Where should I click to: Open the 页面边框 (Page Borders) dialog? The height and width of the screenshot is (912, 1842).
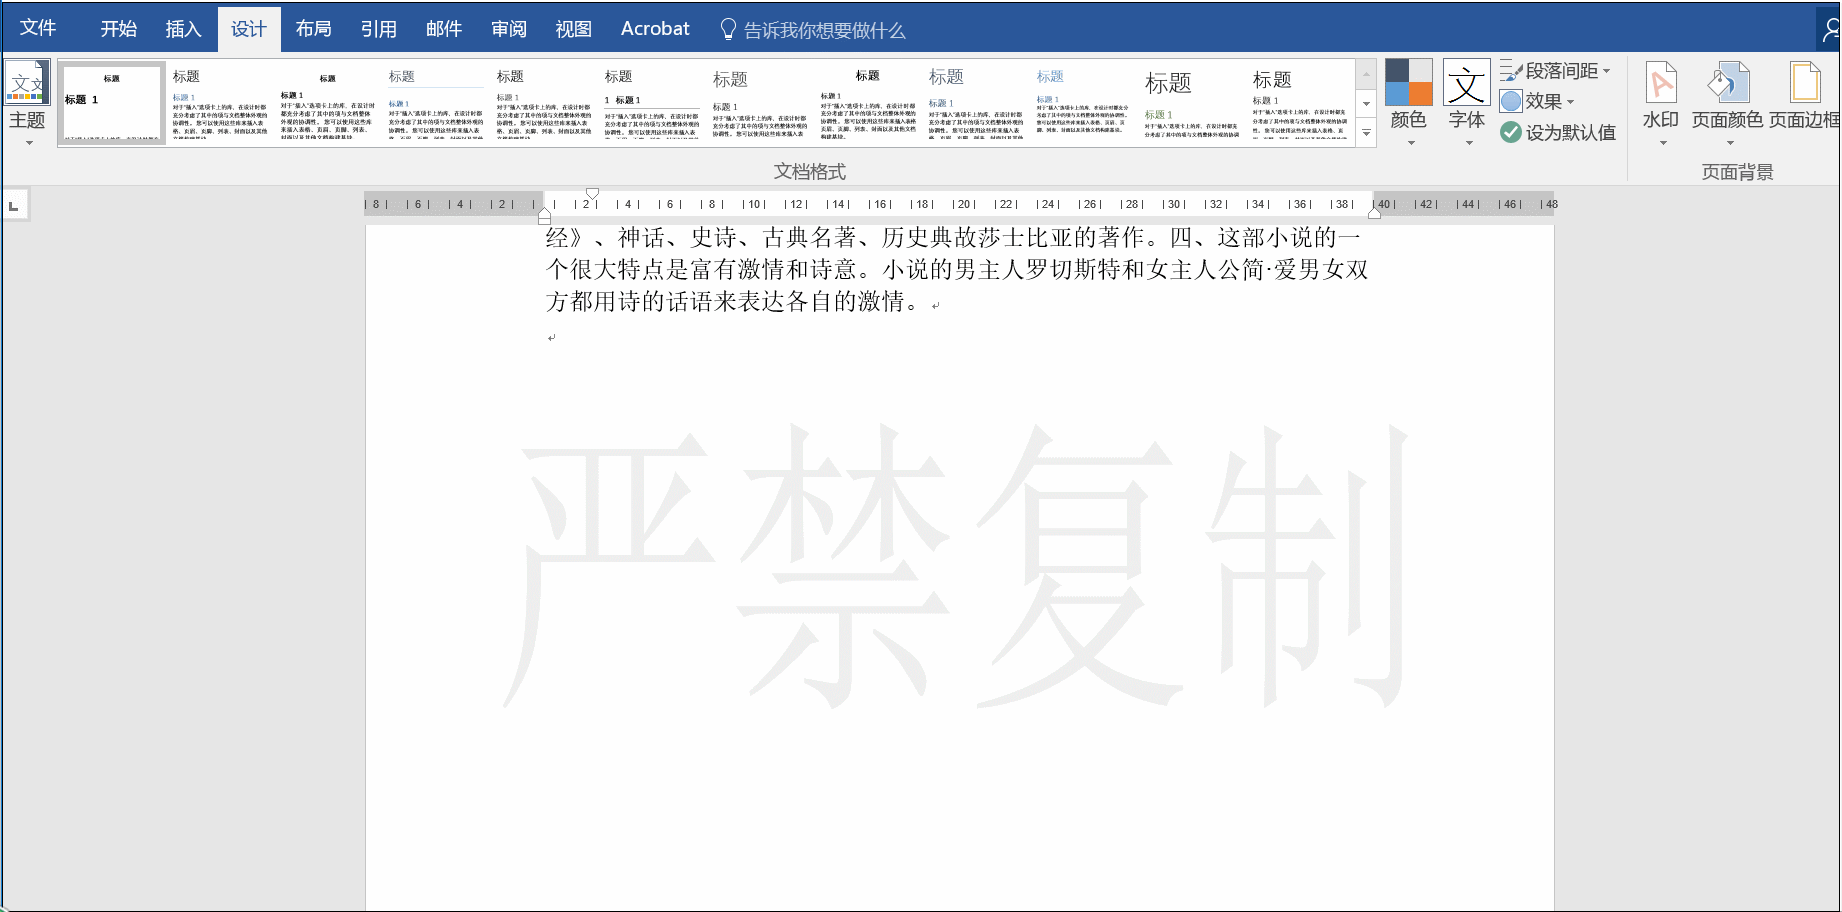(1805, 100)
